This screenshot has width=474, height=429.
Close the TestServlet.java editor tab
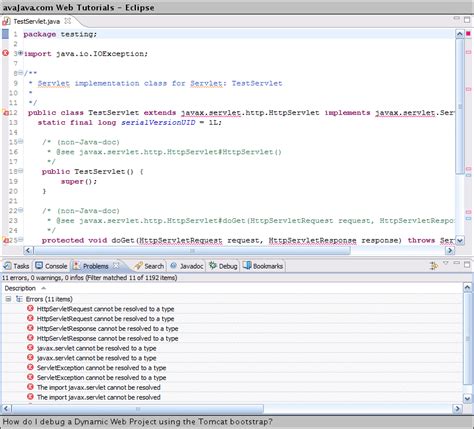(68, 21)
